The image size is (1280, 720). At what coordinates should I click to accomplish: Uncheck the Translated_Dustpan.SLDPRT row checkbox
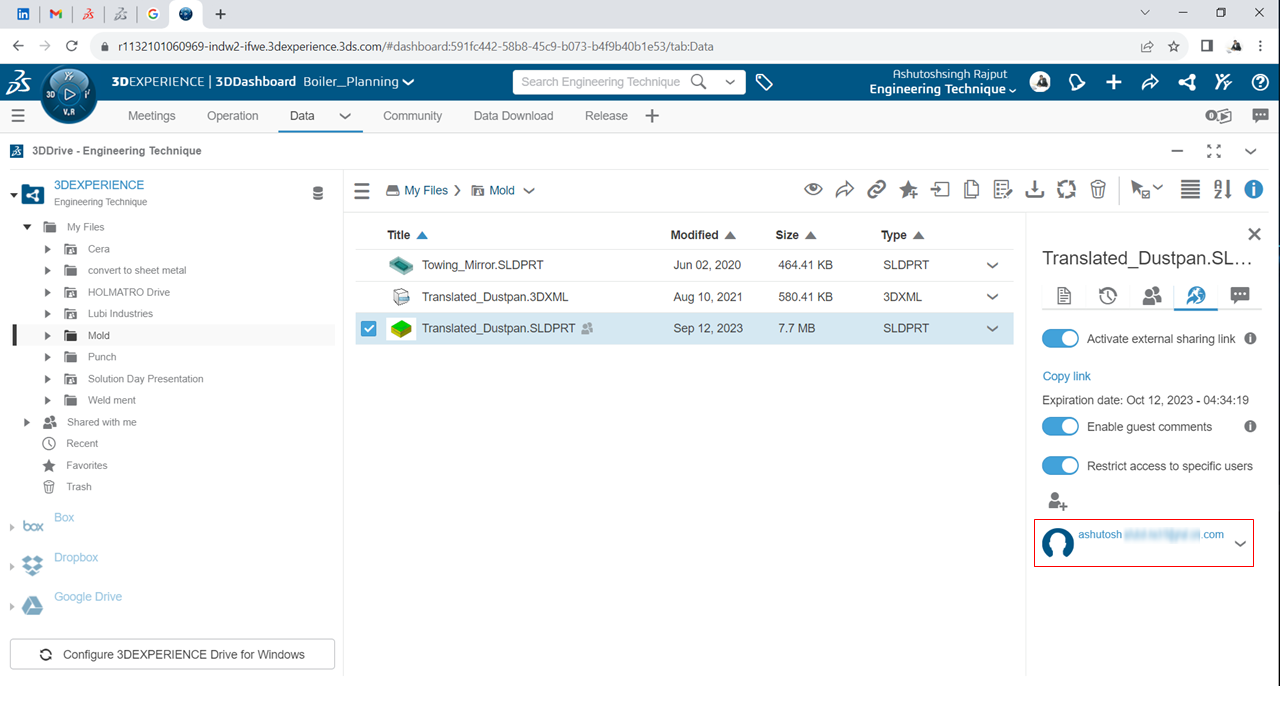coord(369,328)
